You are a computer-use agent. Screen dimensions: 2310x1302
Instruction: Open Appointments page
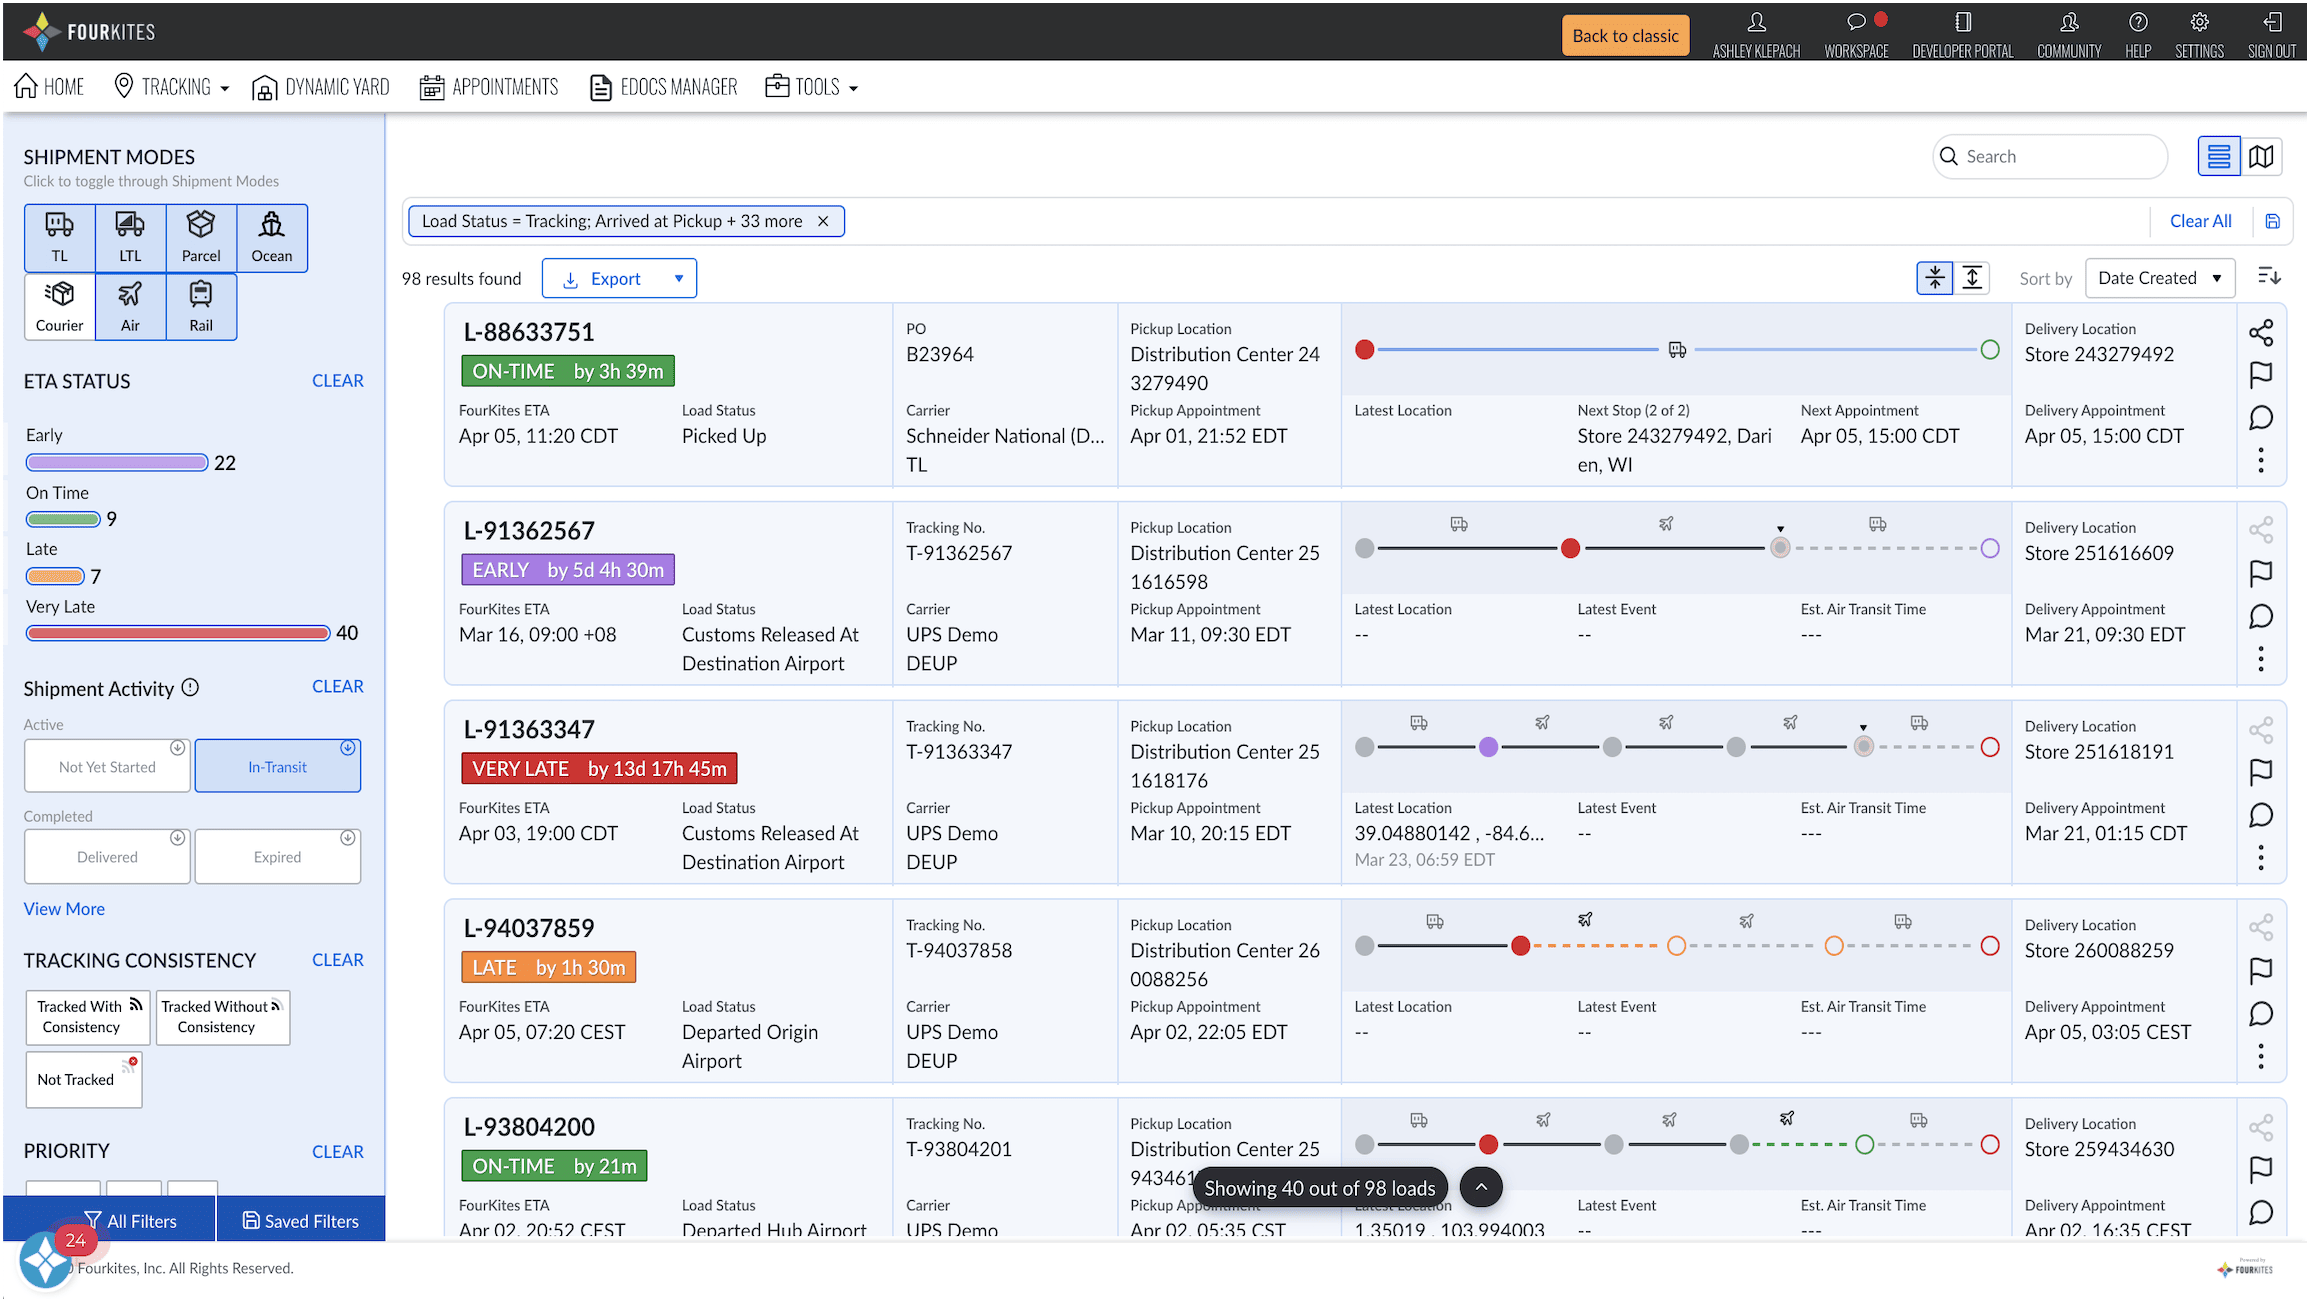point(489,87)
